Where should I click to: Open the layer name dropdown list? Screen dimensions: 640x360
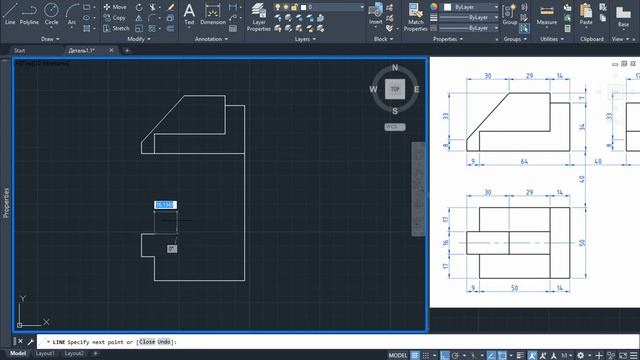[x=362, y=7]
